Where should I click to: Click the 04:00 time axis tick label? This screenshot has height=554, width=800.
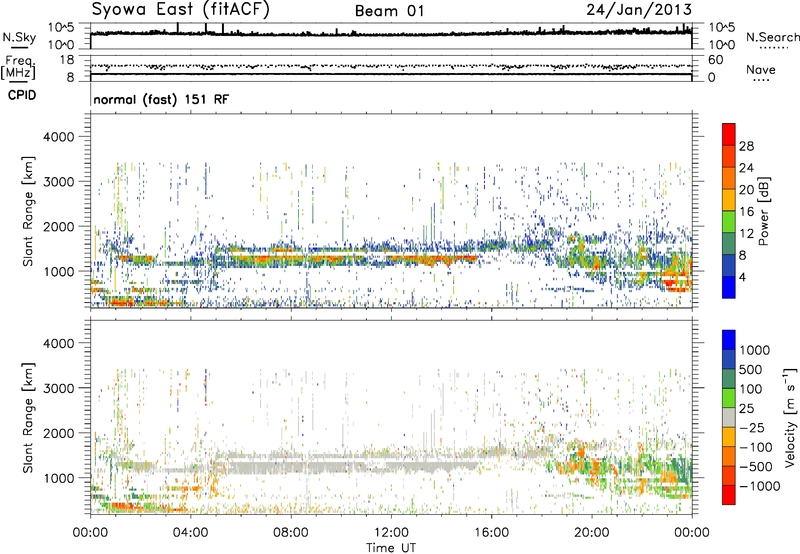click(x=190, y=533)
